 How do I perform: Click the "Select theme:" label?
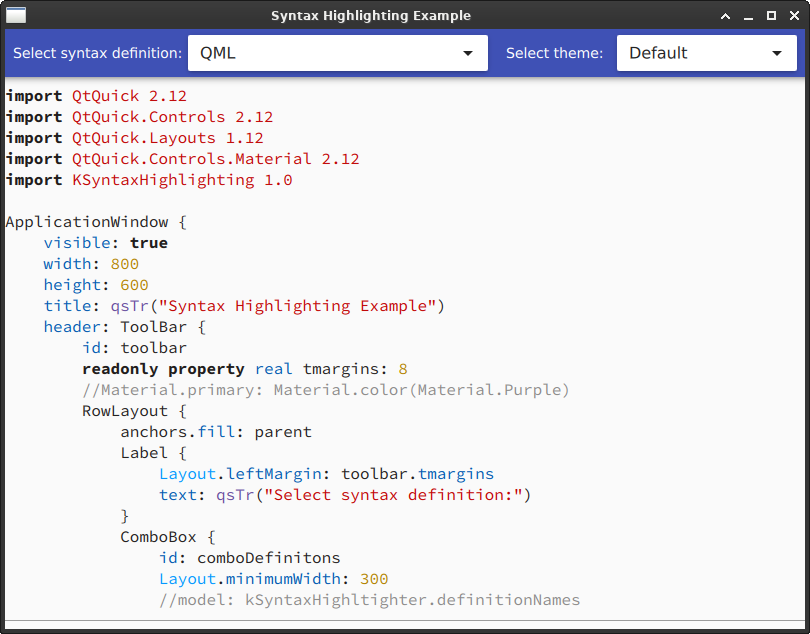tap(553, 52)
